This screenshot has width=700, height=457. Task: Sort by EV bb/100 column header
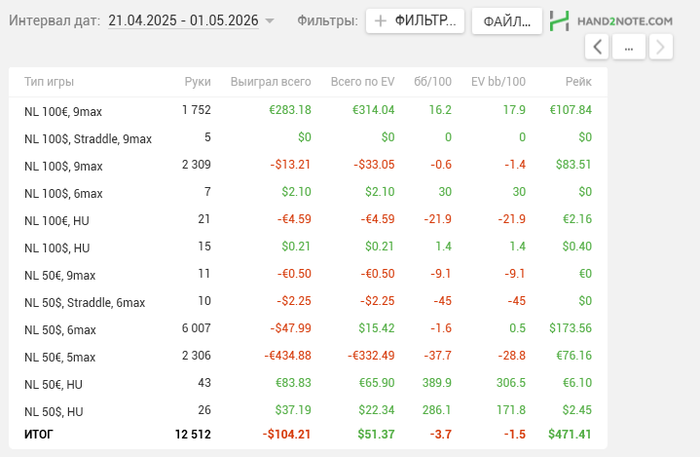[497, 82]
